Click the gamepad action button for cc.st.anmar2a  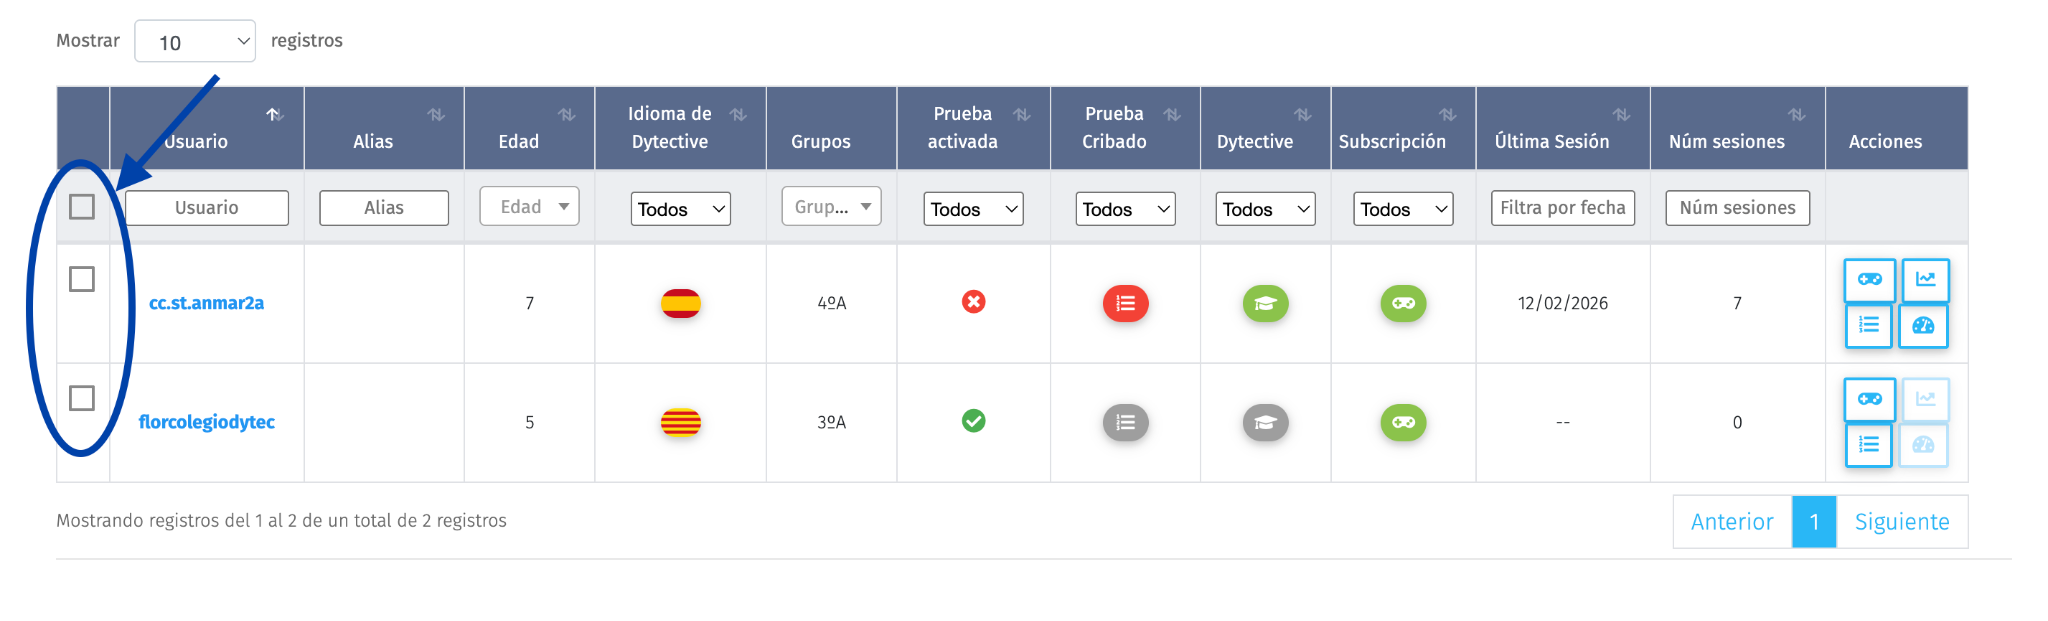click(1869, 280)
